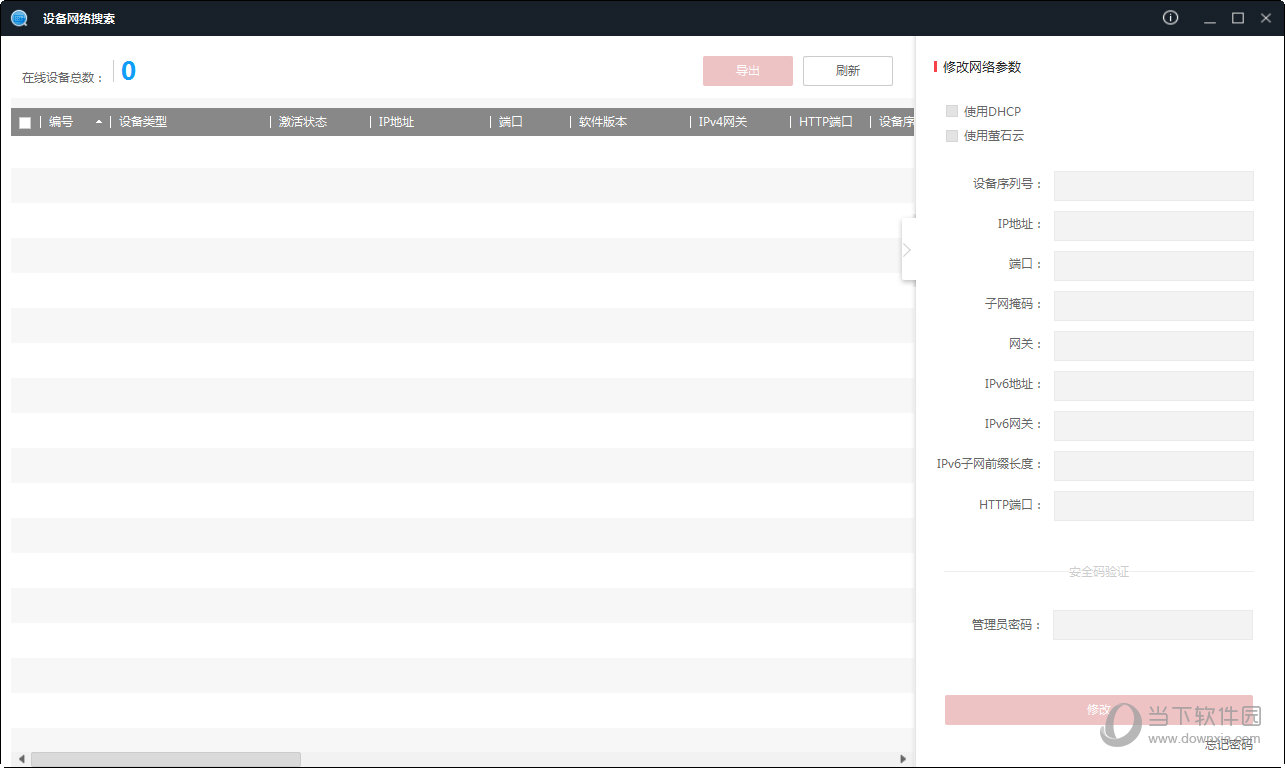Click the sort arrow beside 编号 column

pos(99,122)
